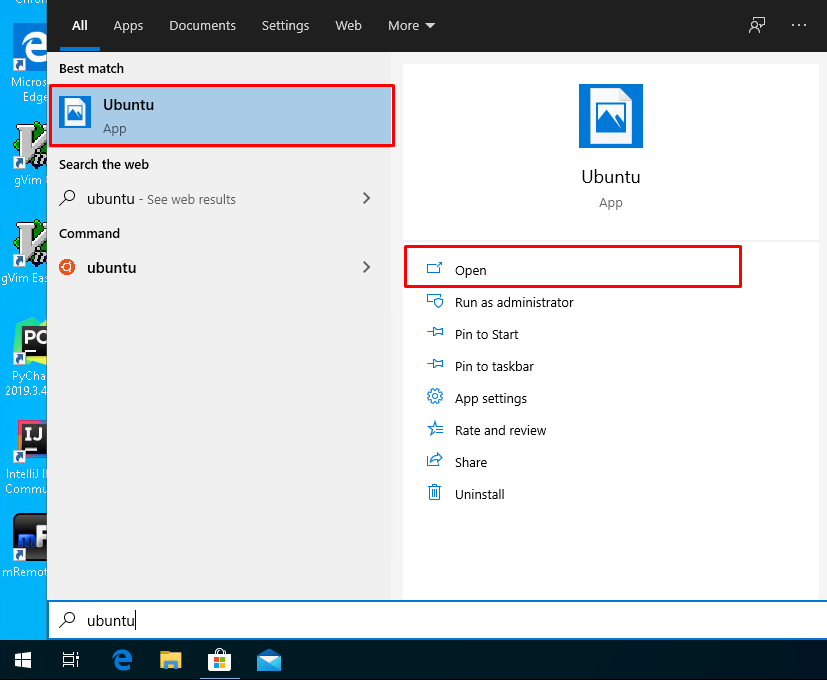Switch to the Documents tab

point(202,25)
